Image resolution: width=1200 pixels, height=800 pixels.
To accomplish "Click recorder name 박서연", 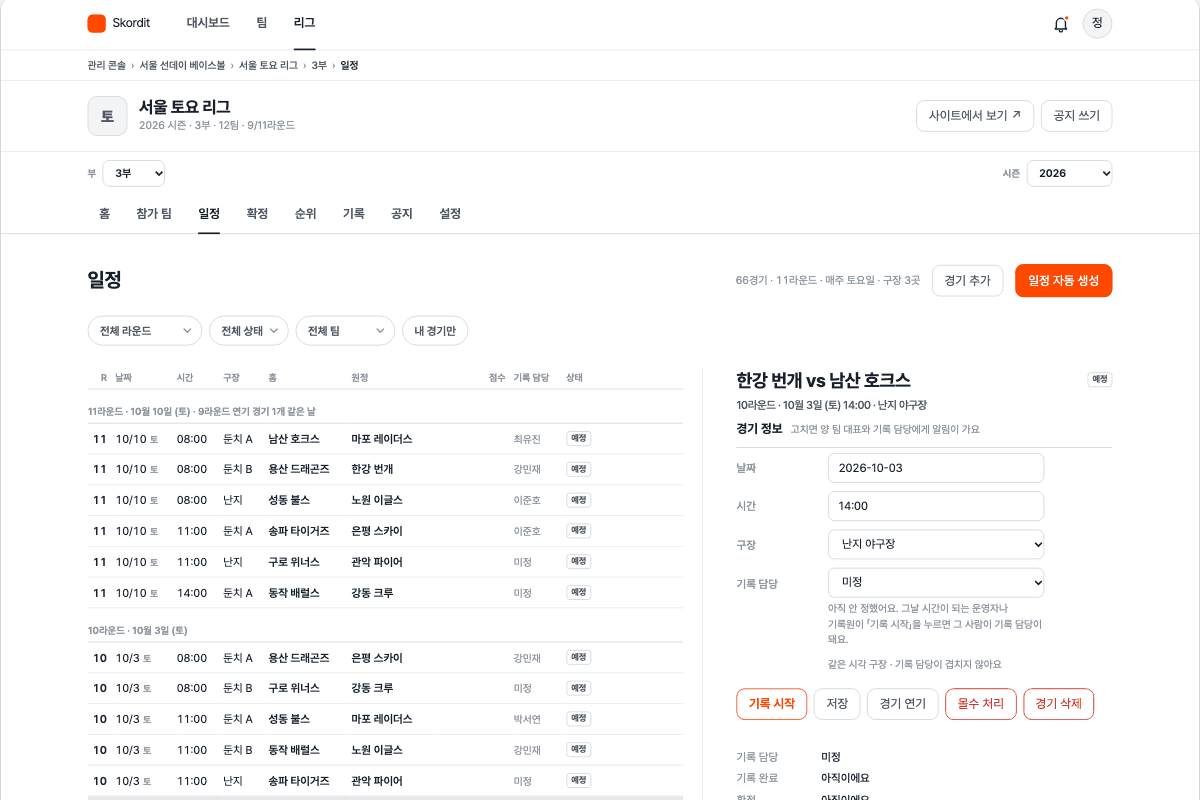I will point(527,719).
